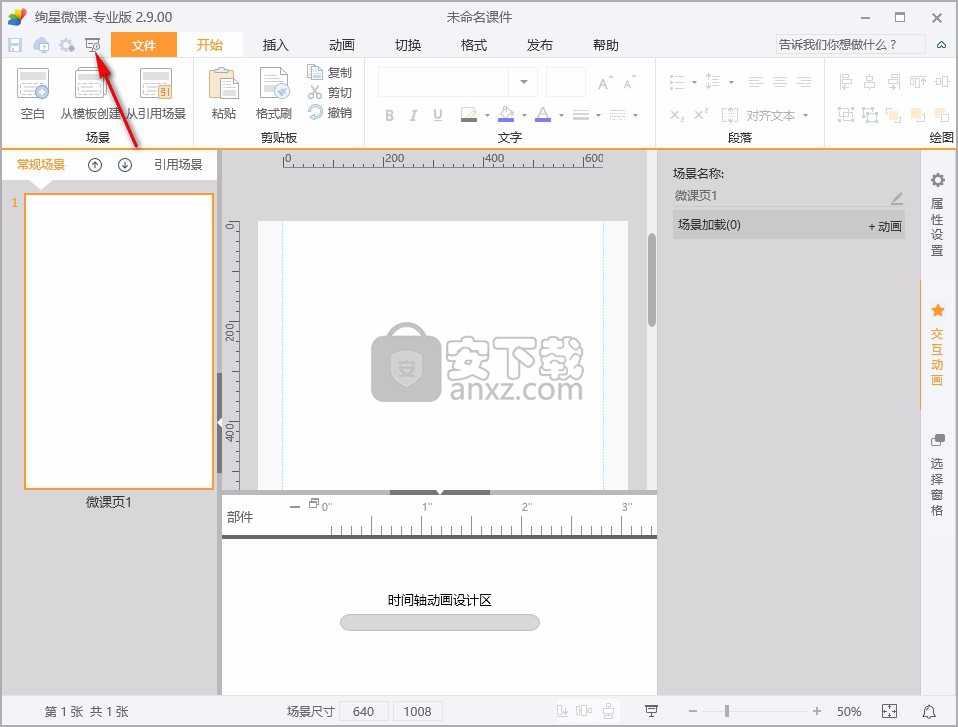The height and width of the screenshot is (727, 958).
Task: Select the 常规场景 tab
Action: (x=41, y=165)
